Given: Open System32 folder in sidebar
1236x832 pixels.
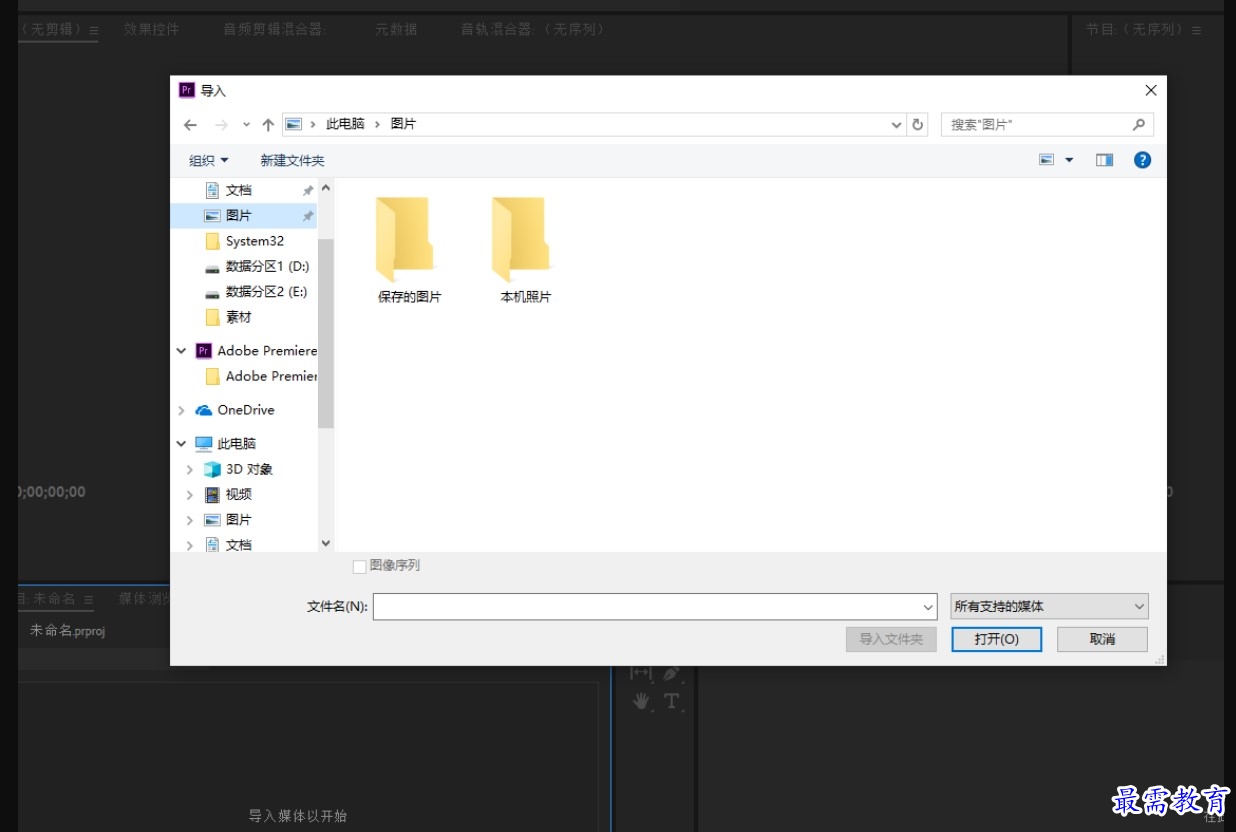Looking at the screenshot, I should 245,241.
